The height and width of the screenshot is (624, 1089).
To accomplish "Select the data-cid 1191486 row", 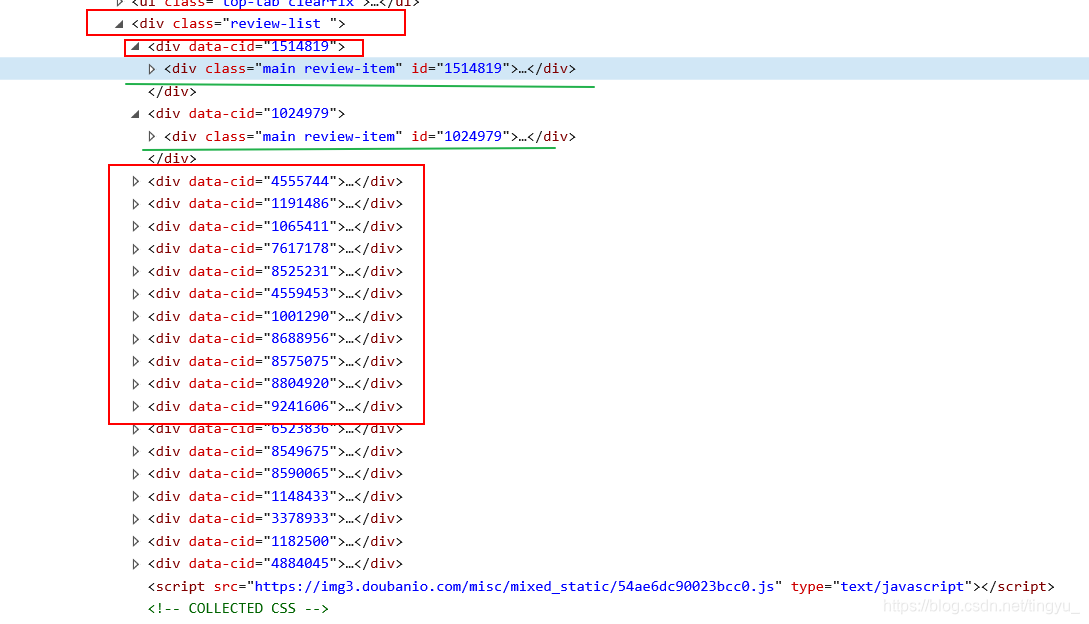I will click(275, 204).
